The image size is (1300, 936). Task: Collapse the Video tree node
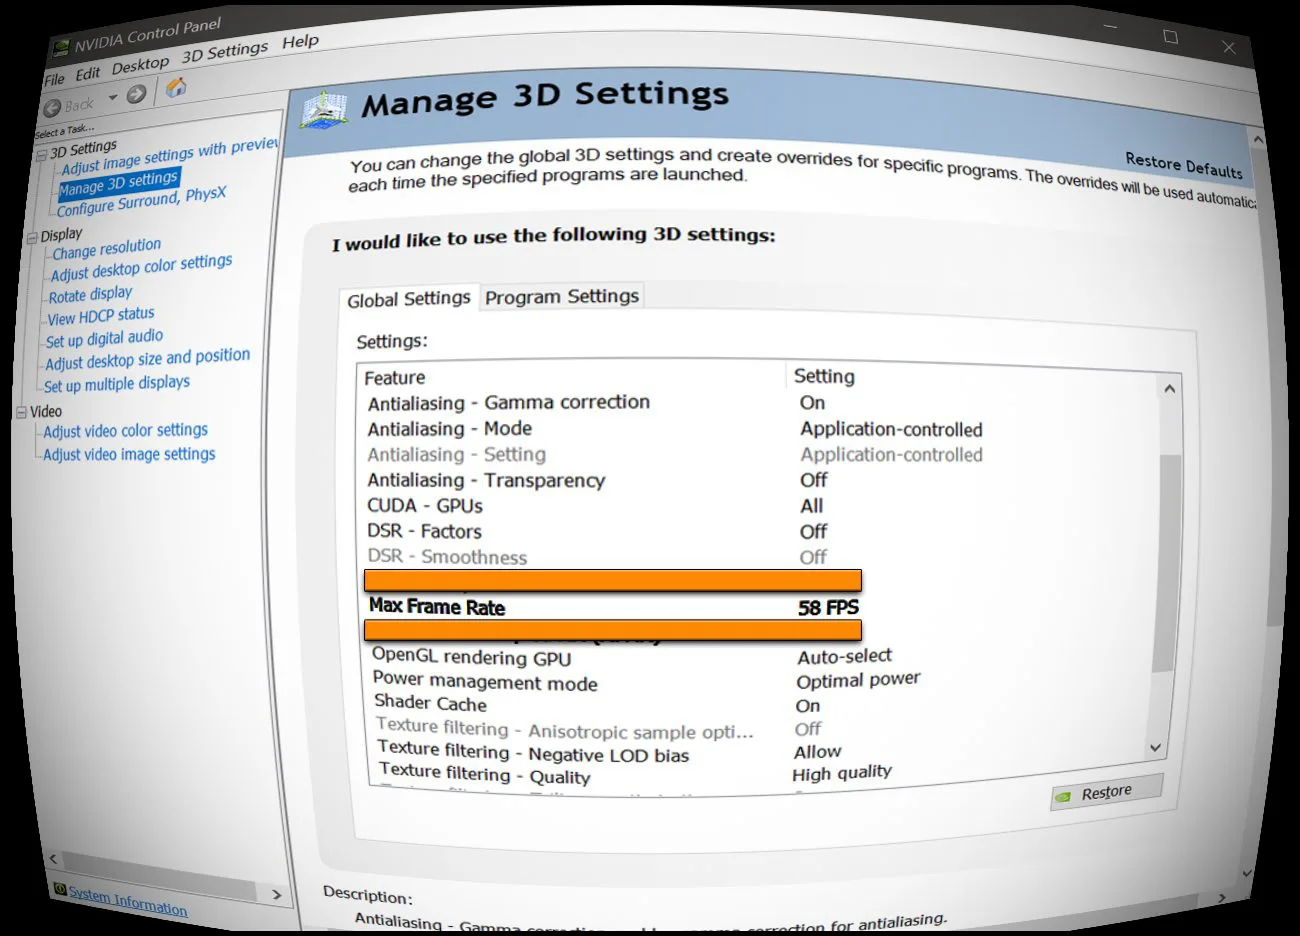tap(22, 412)
